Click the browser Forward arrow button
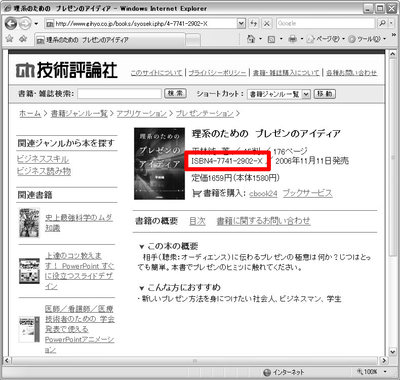 pos(25,24)
